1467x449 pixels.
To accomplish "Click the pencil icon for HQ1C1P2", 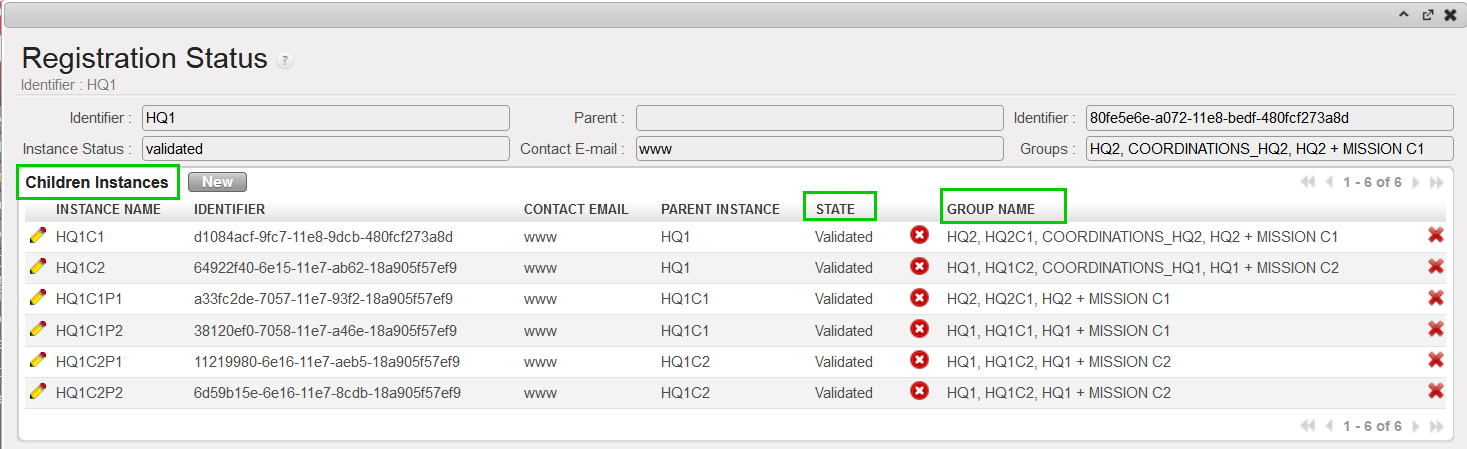I will tap(38, 330).
